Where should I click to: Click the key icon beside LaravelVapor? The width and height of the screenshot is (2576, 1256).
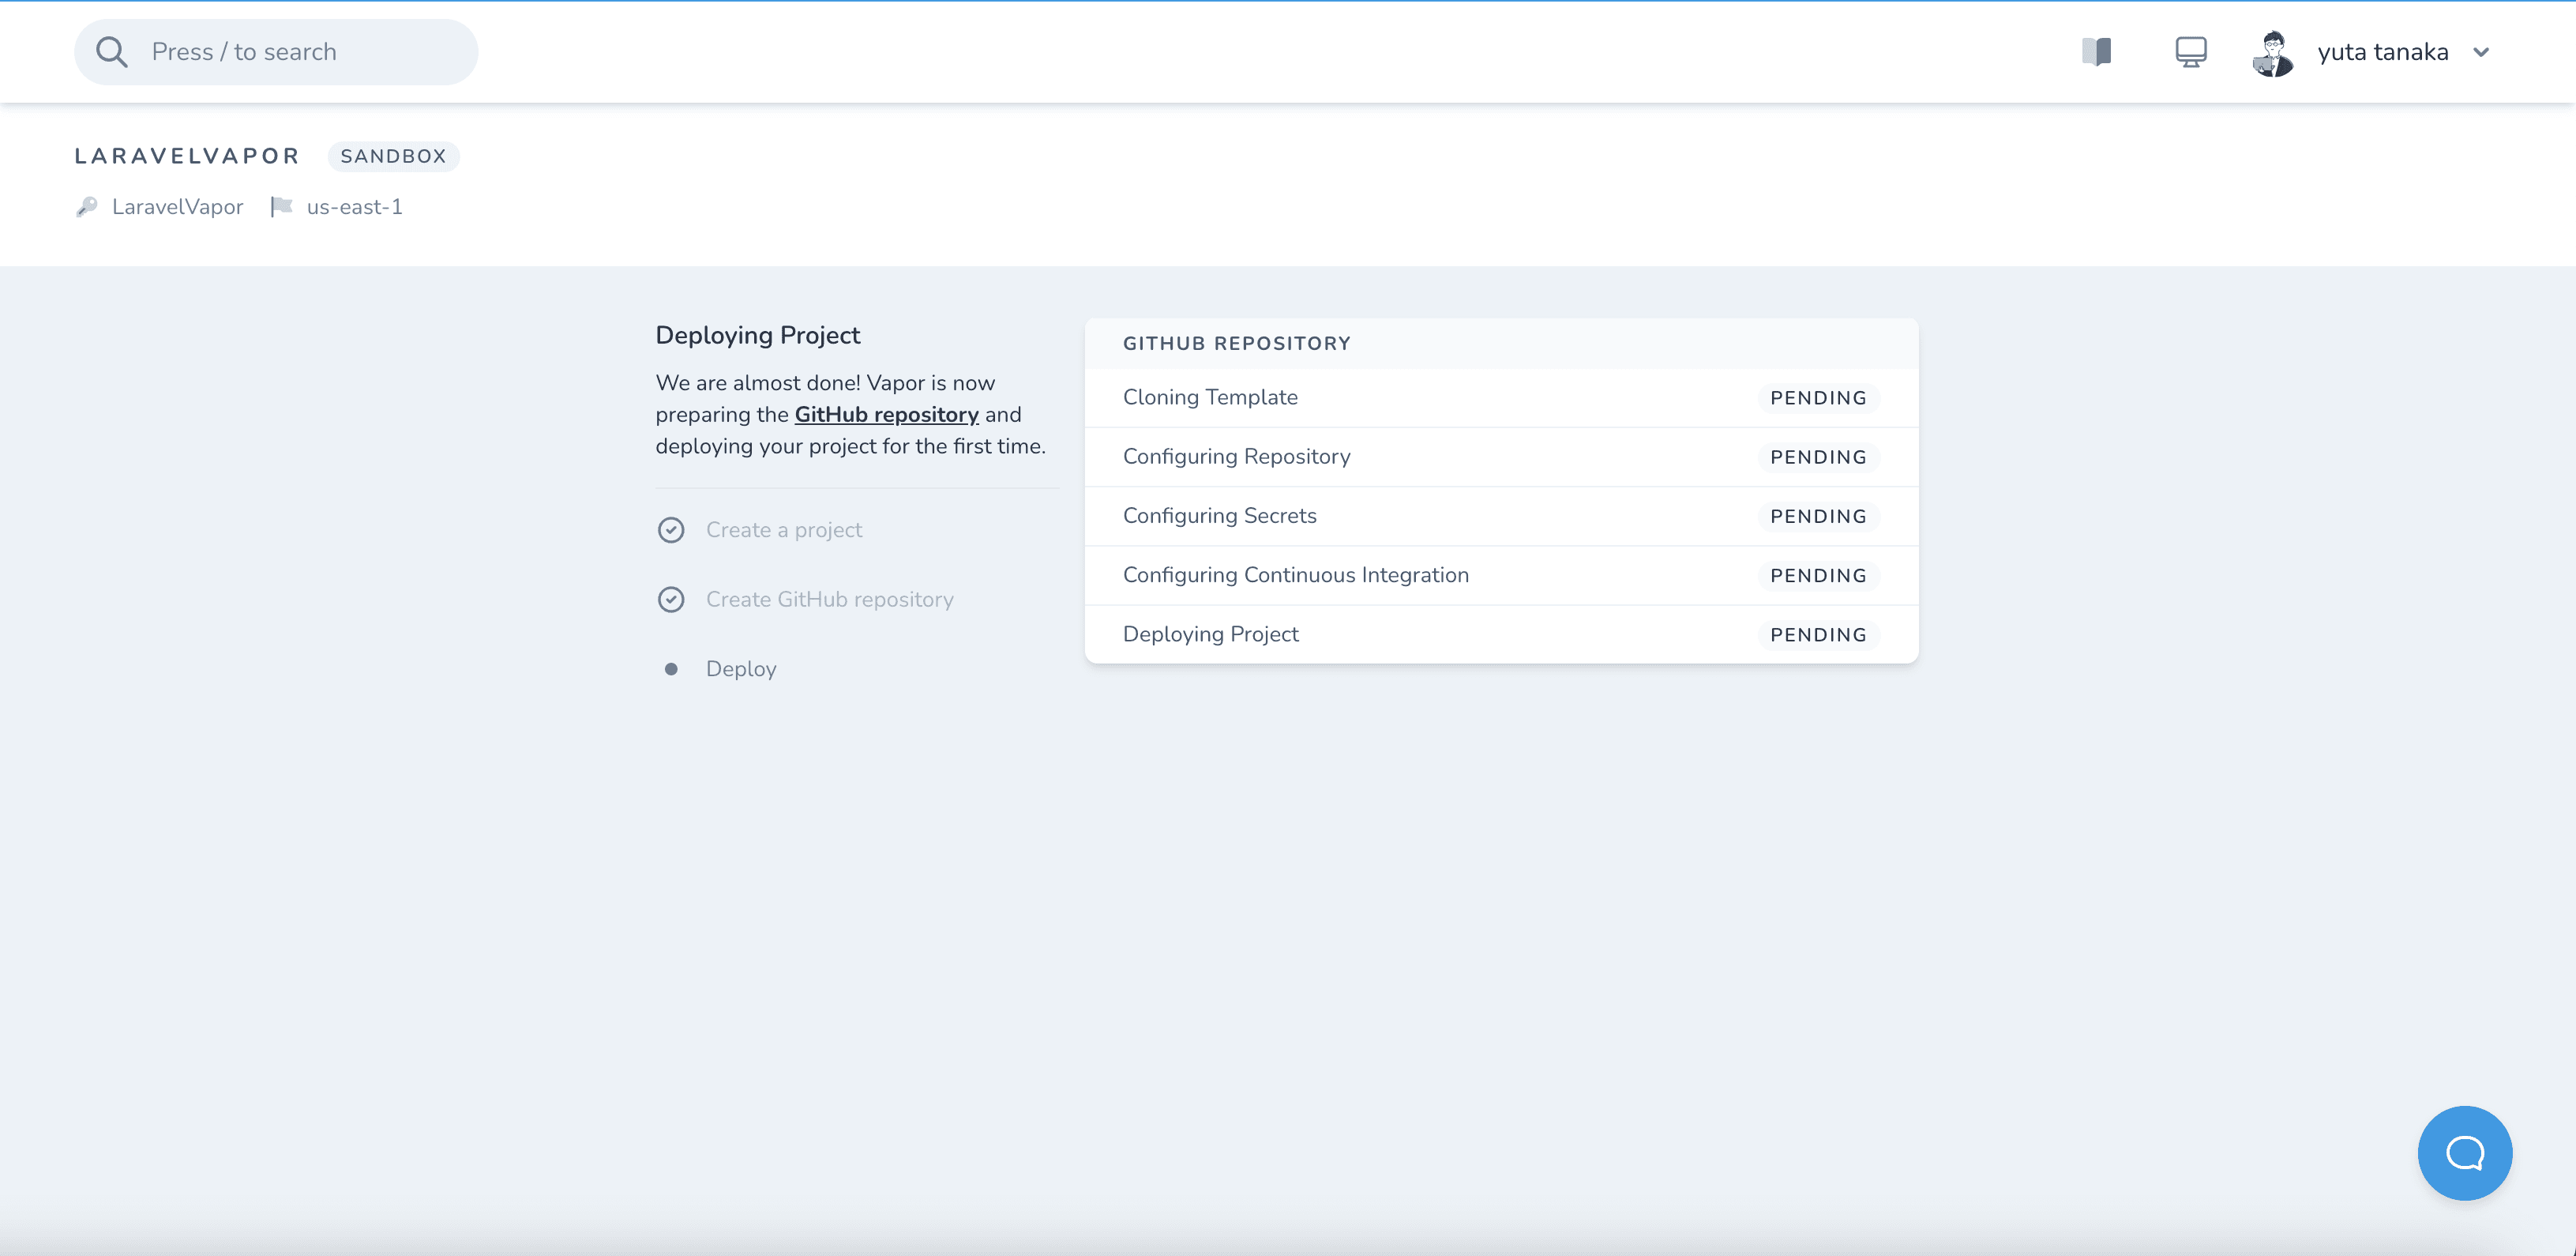[87, 207]
